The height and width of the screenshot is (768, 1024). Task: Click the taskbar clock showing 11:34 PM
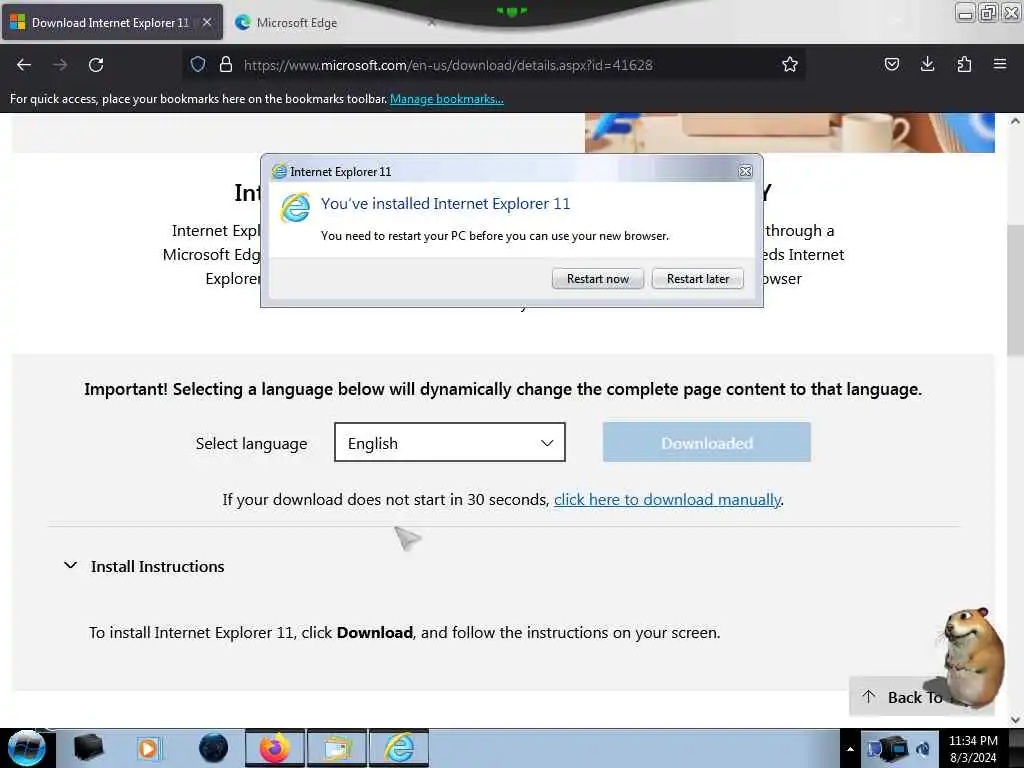coord(973,749)
